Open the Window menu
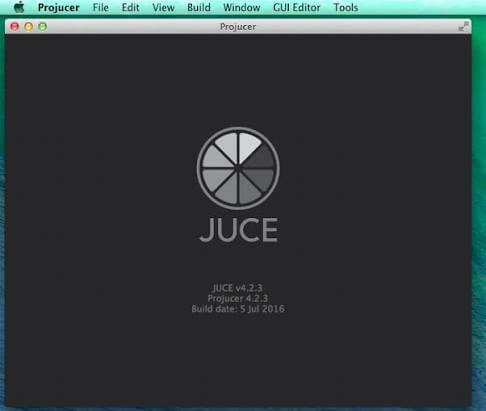The height and width of the screenshot is (411, 486). click(x=242, y=8)
